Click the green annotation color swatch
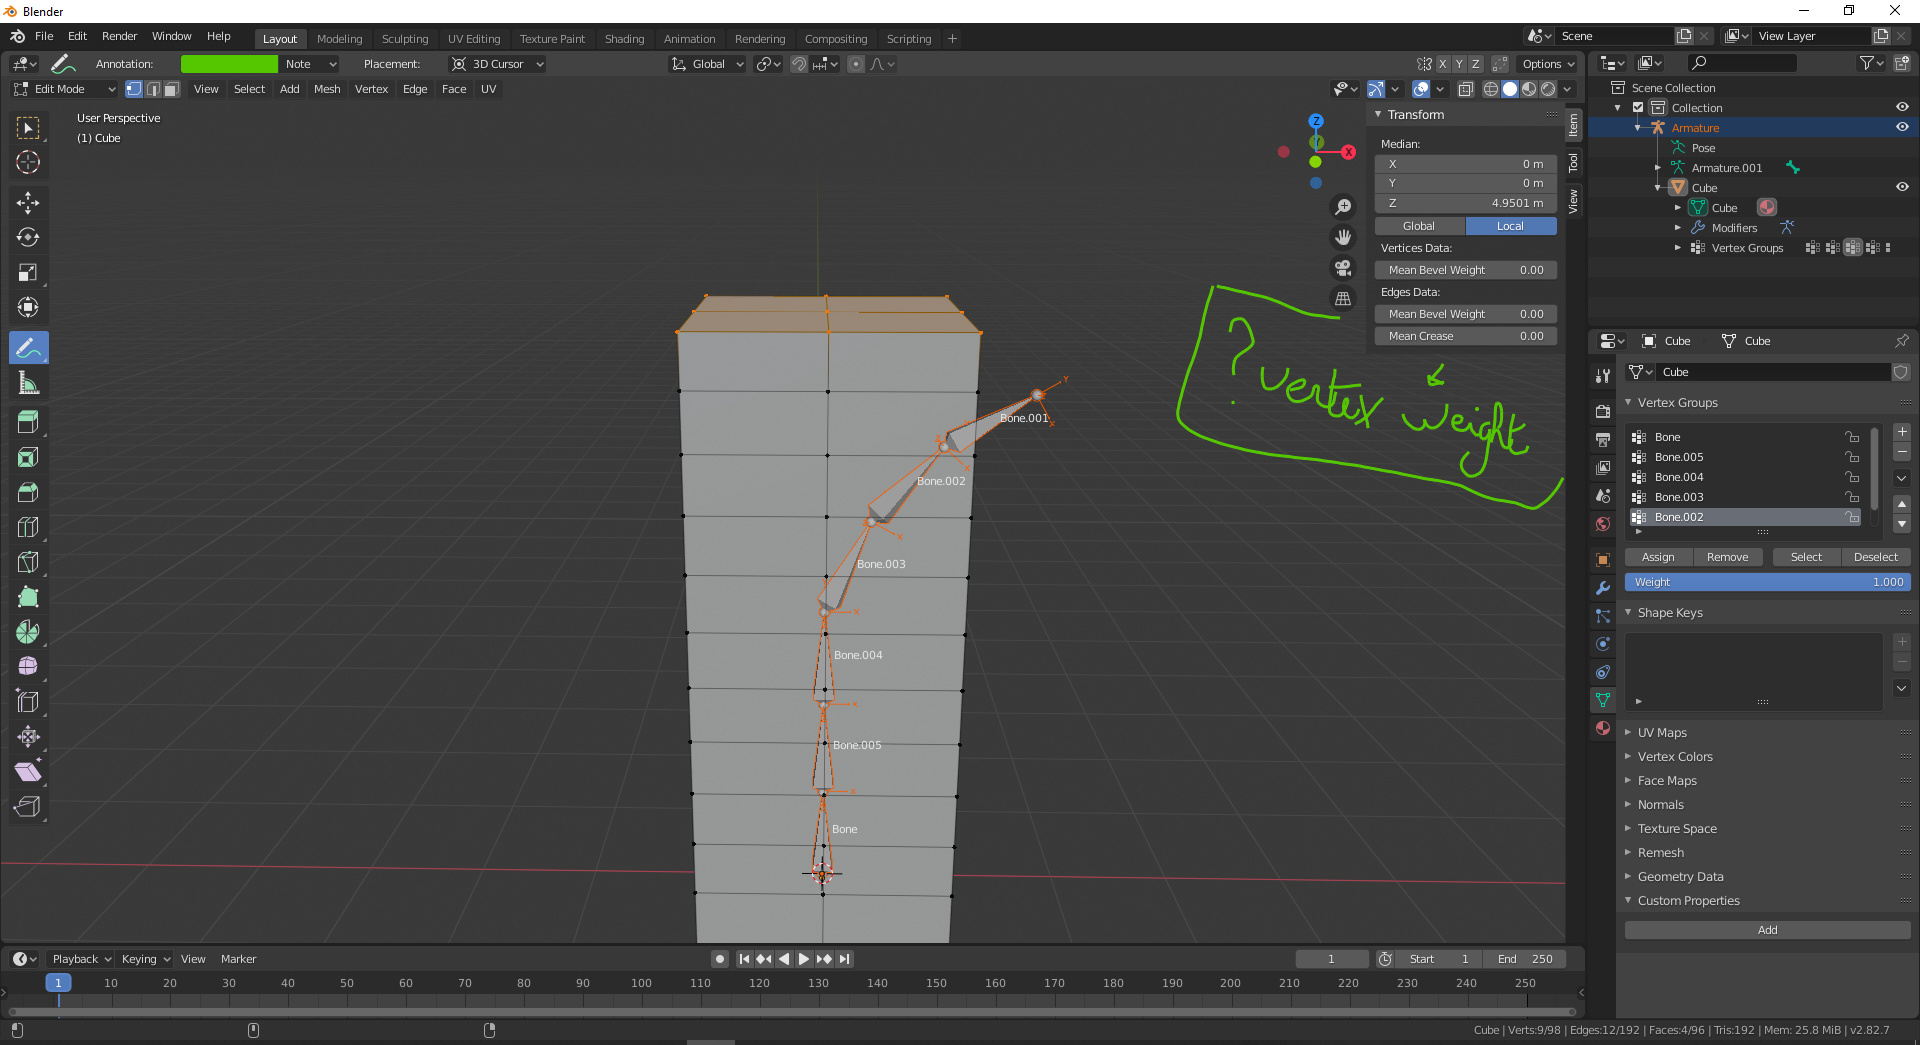Screen dimensions: 1920x1045 (x=229, y=64)
